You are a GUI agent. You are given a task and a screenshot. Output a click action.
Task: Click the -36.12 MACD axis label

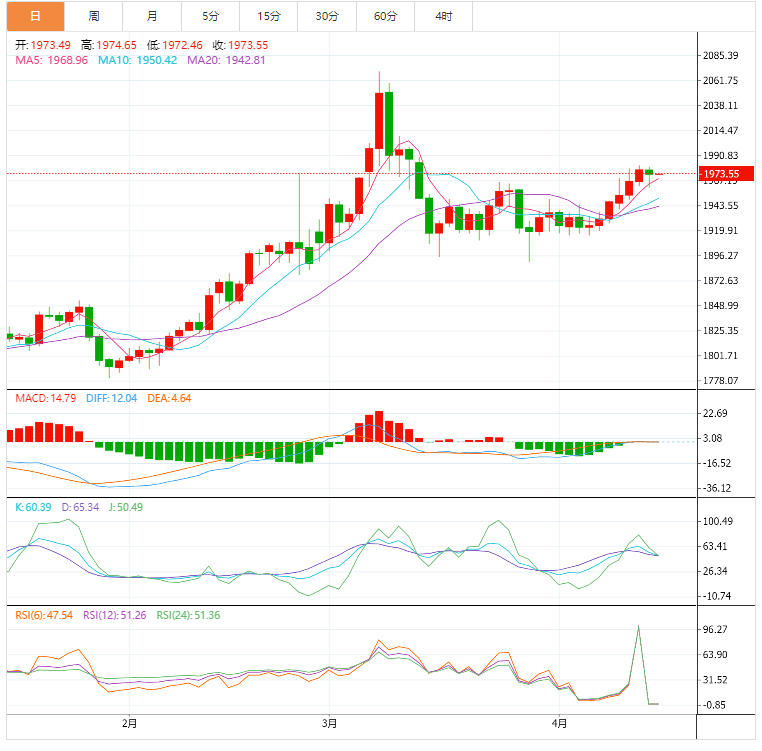717,488
